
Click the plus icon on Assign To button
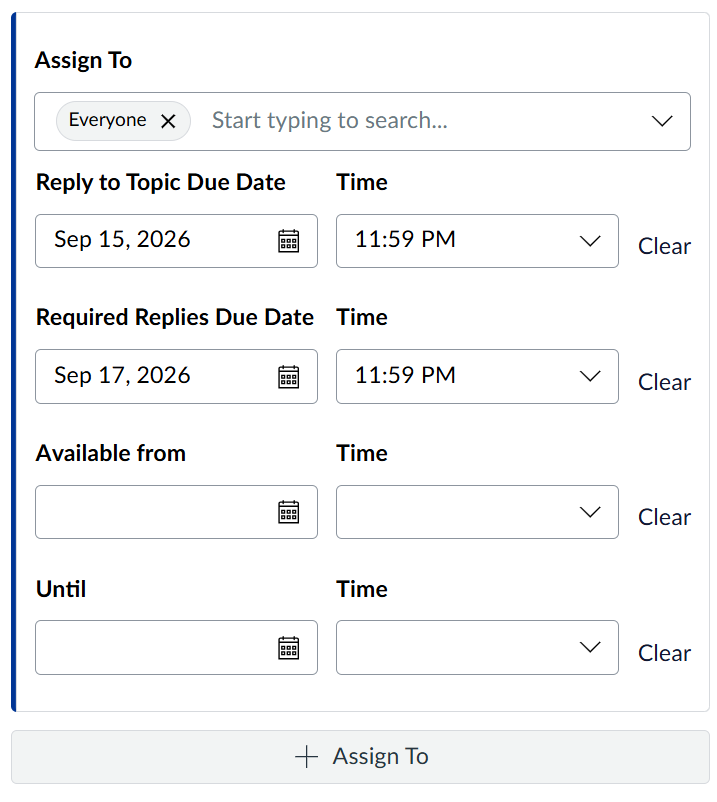306,756
